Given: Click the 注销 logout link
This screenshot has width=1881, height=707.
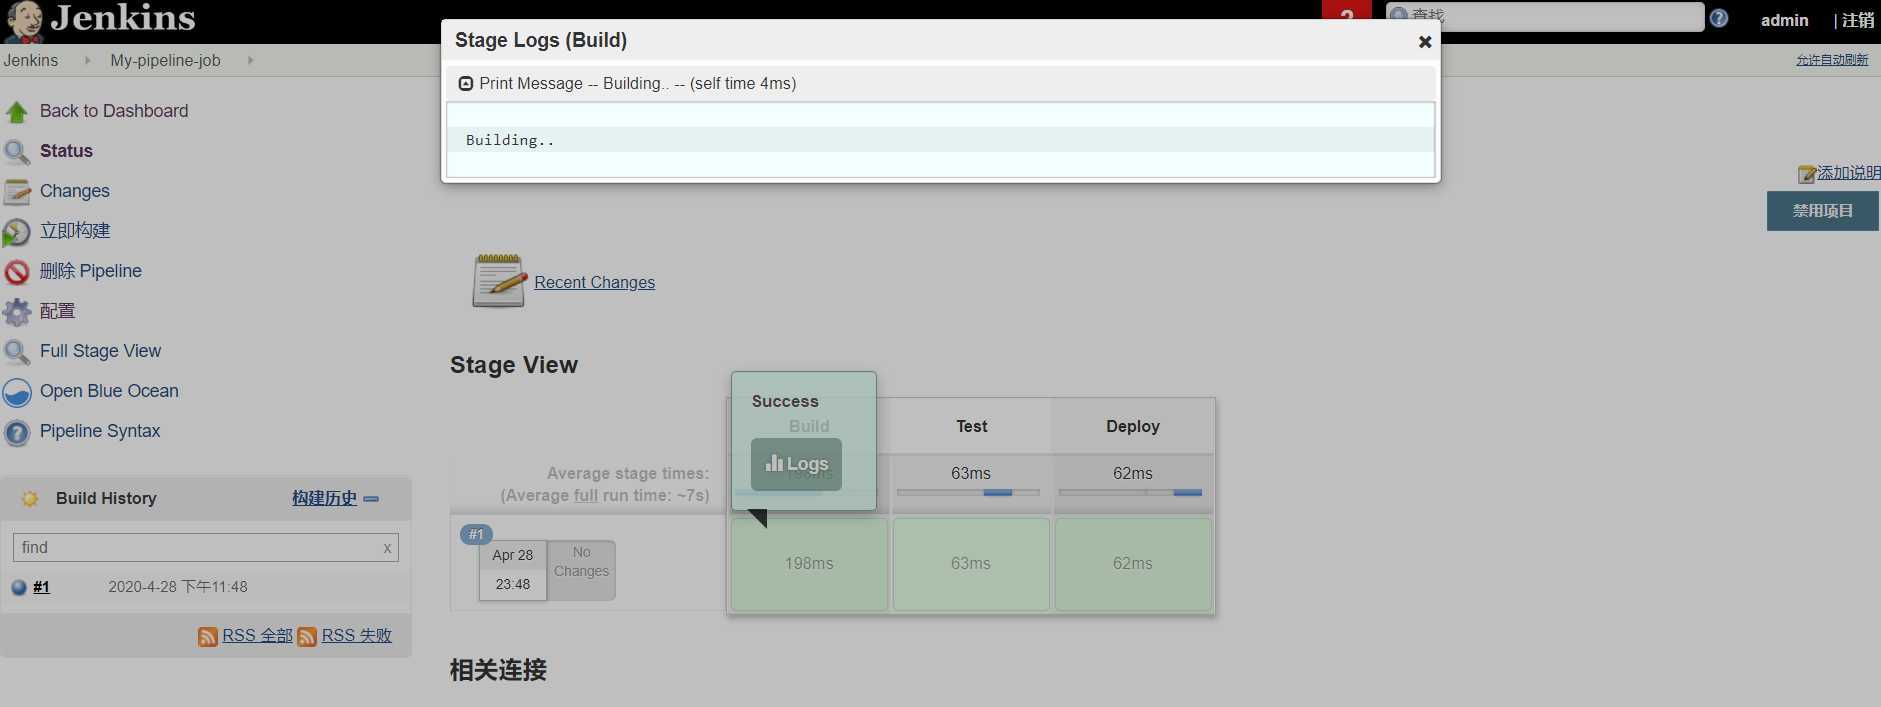Looking at the screenshot, I should [1858, 20].
